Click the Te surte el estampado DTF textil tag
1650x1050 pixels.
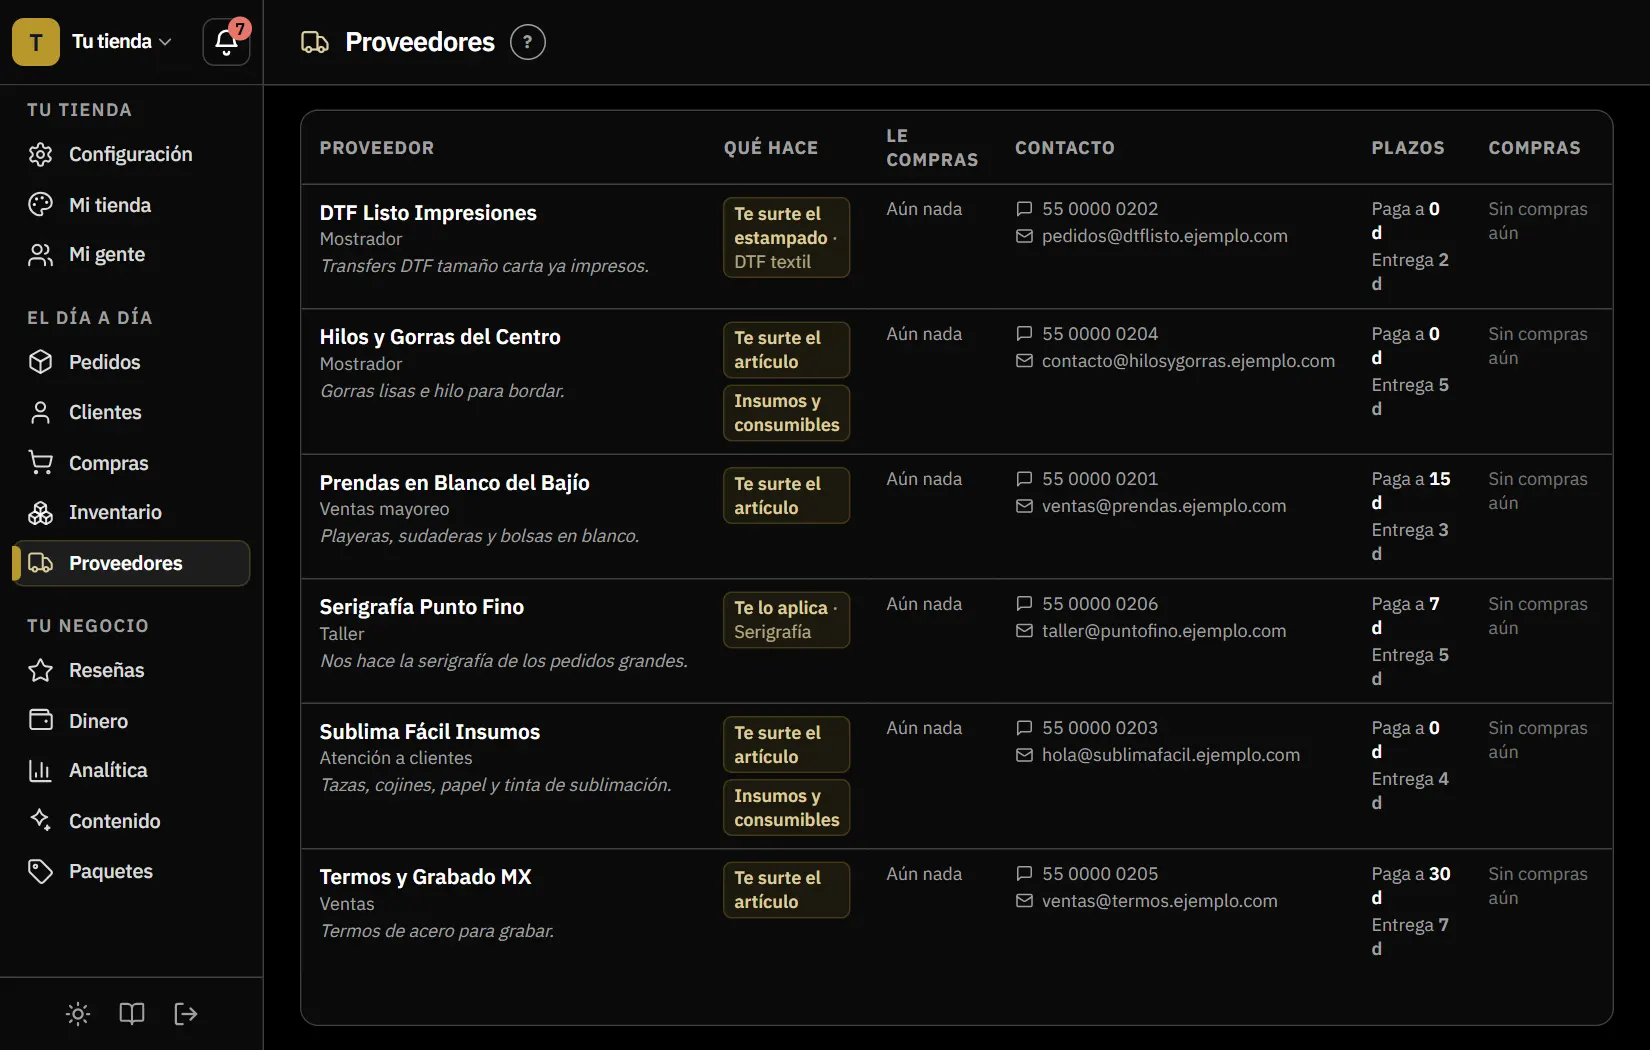(x=787, y=238)
